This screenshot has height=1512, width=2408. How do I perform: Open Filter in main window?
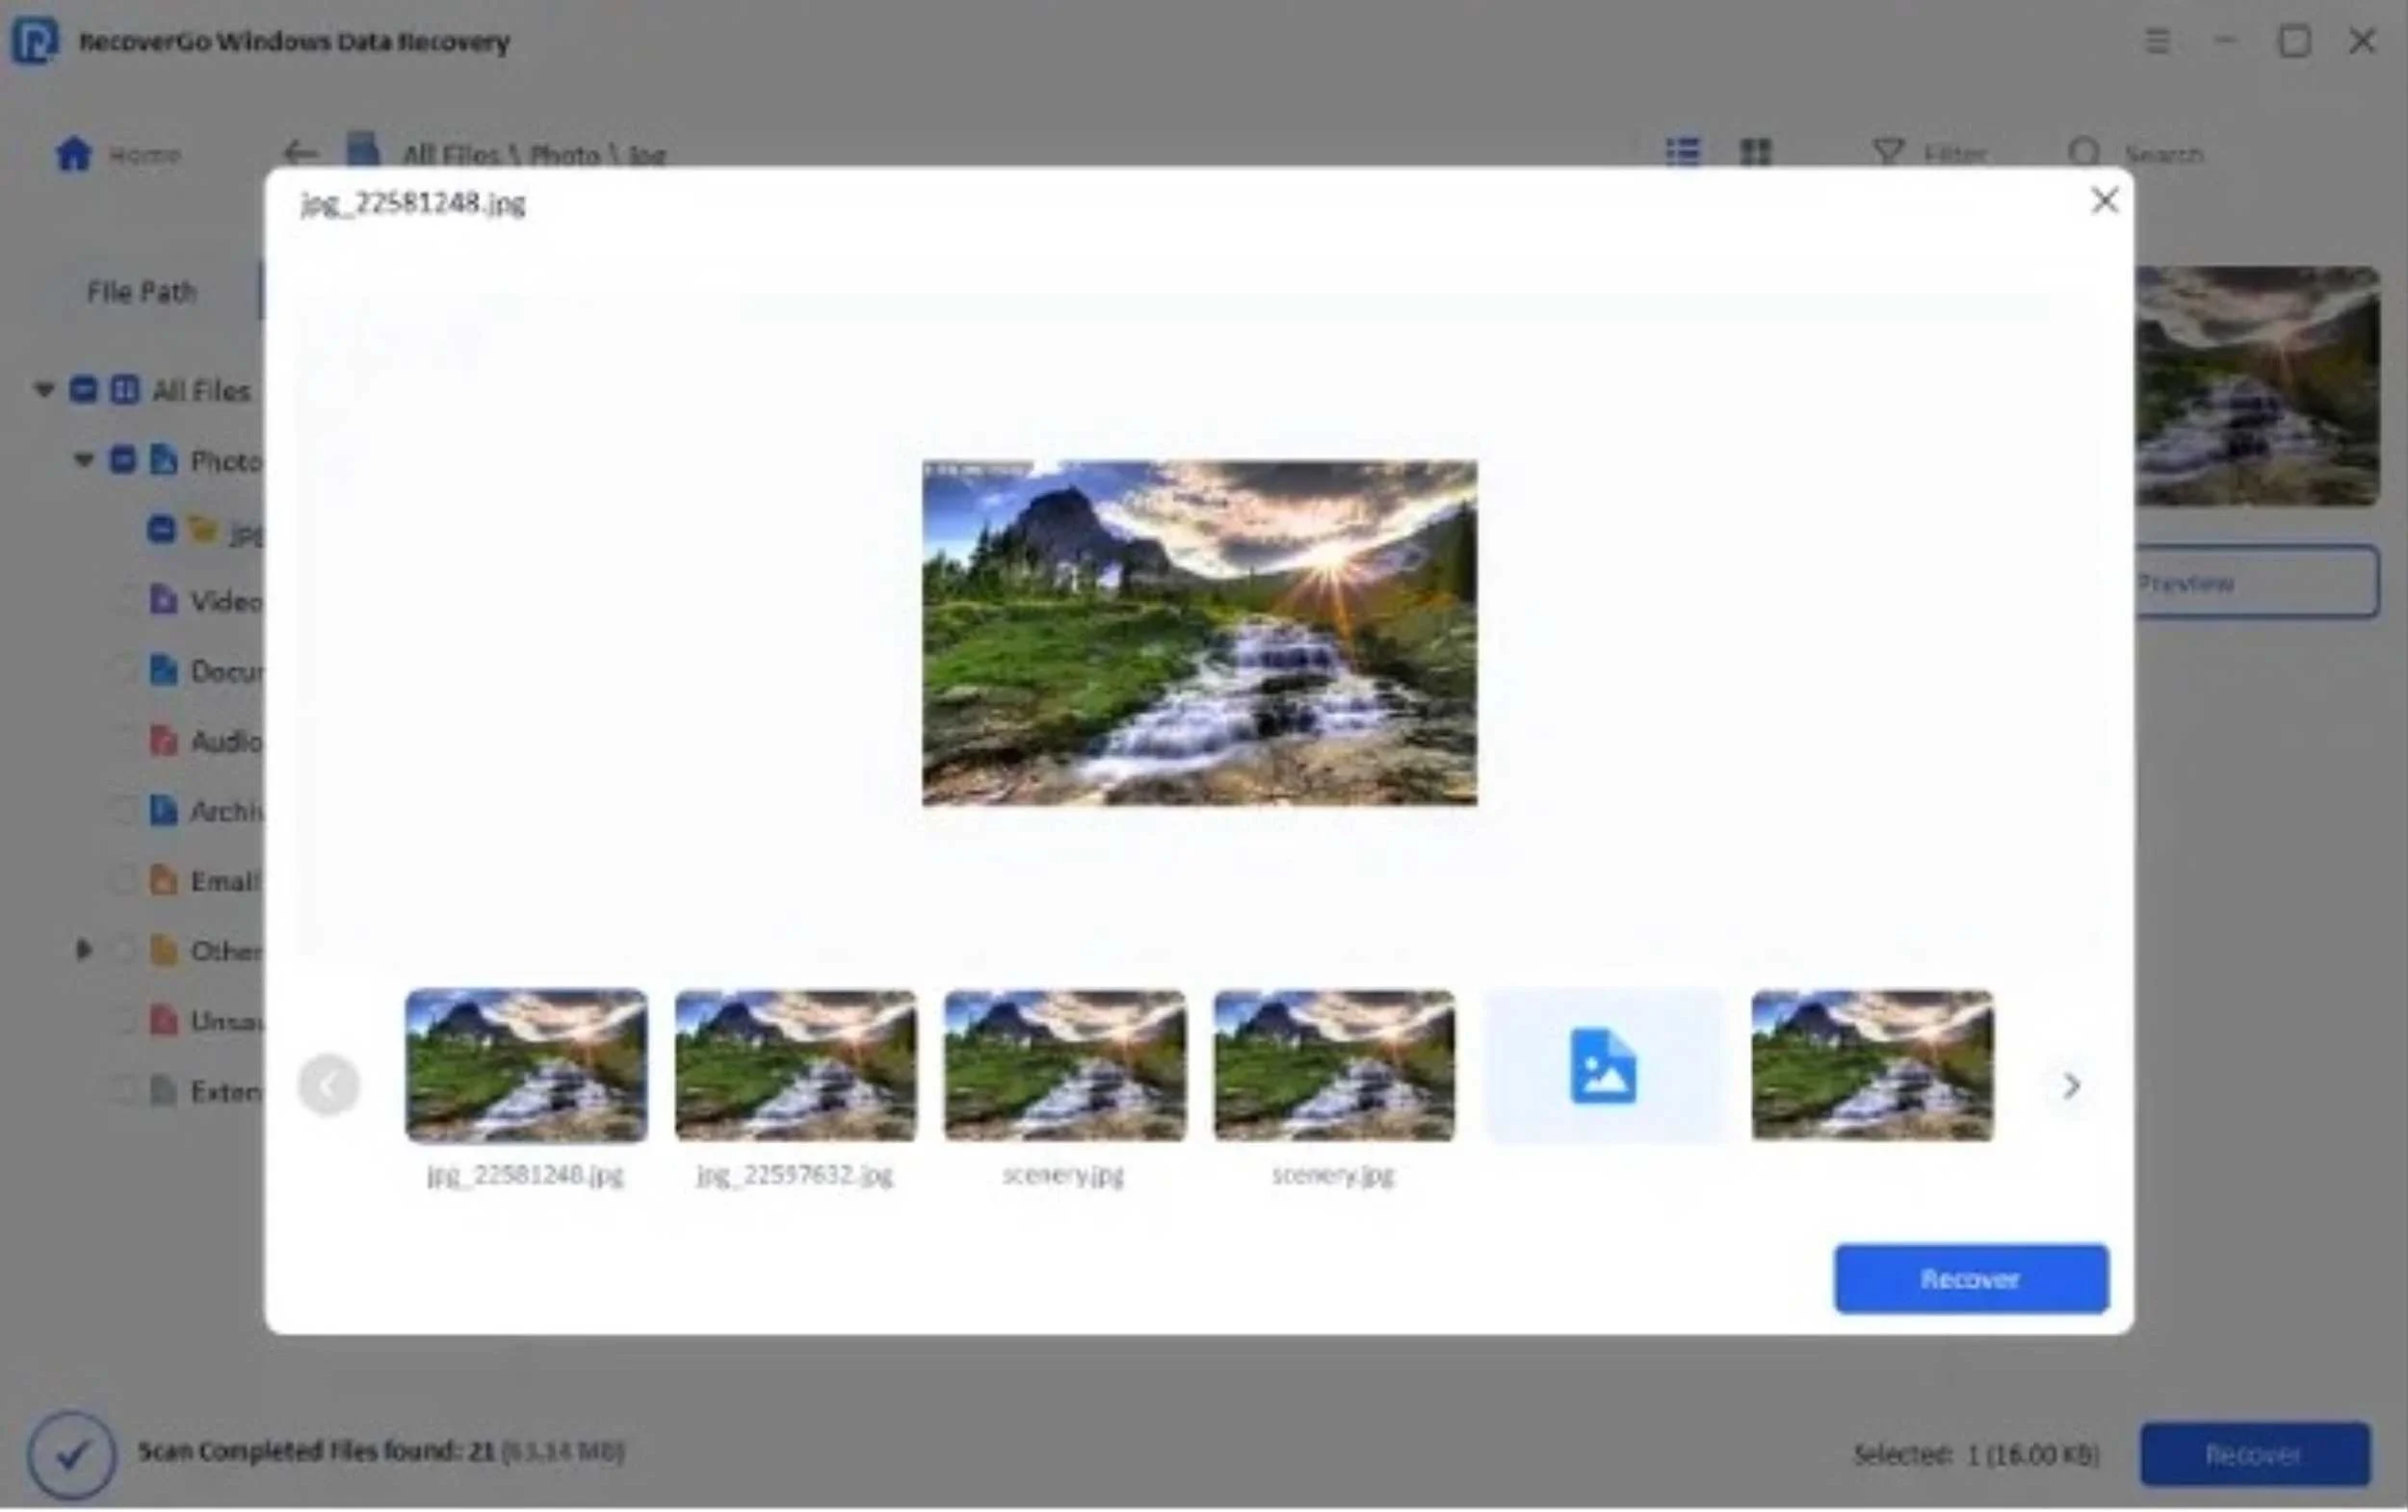pyautogui.click(x=1929, y=153)
